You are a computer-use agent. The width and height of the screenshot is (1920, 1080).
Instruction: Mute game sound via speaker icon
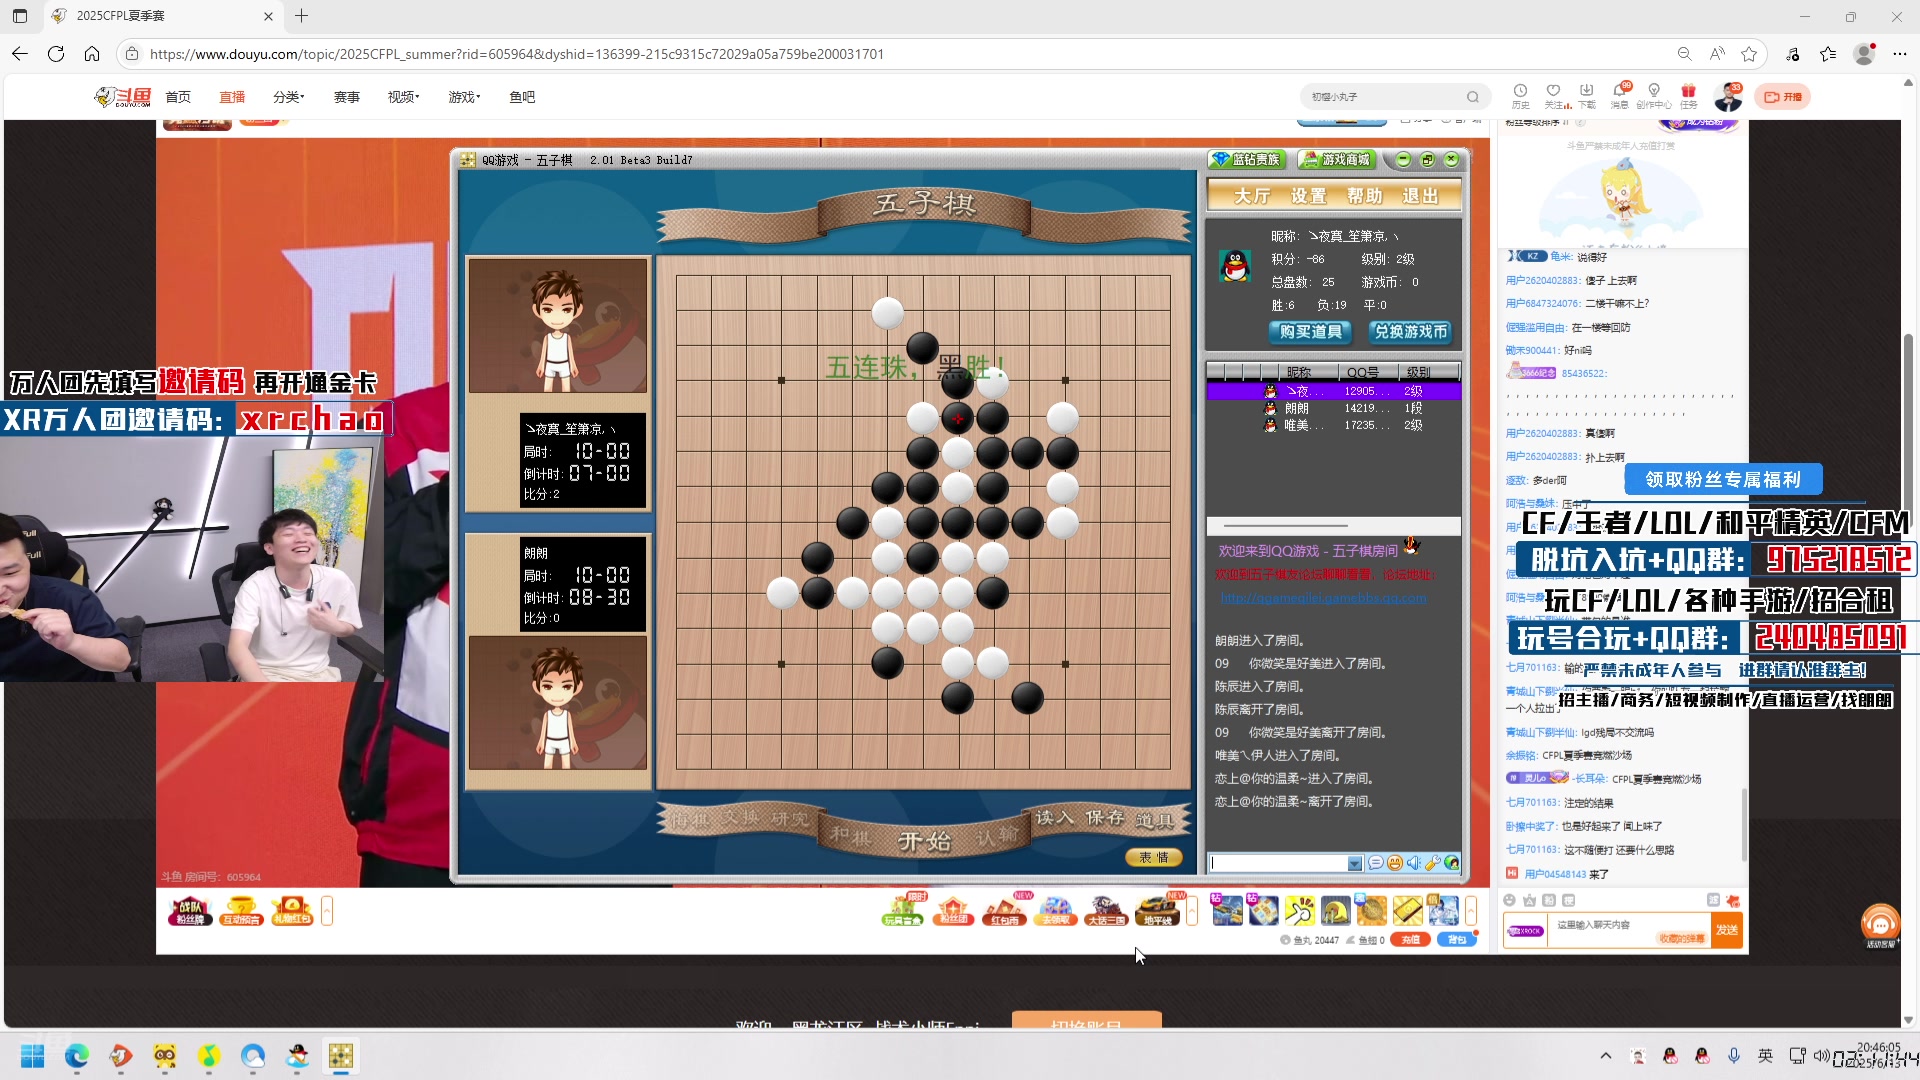[x=1413, y=863]
